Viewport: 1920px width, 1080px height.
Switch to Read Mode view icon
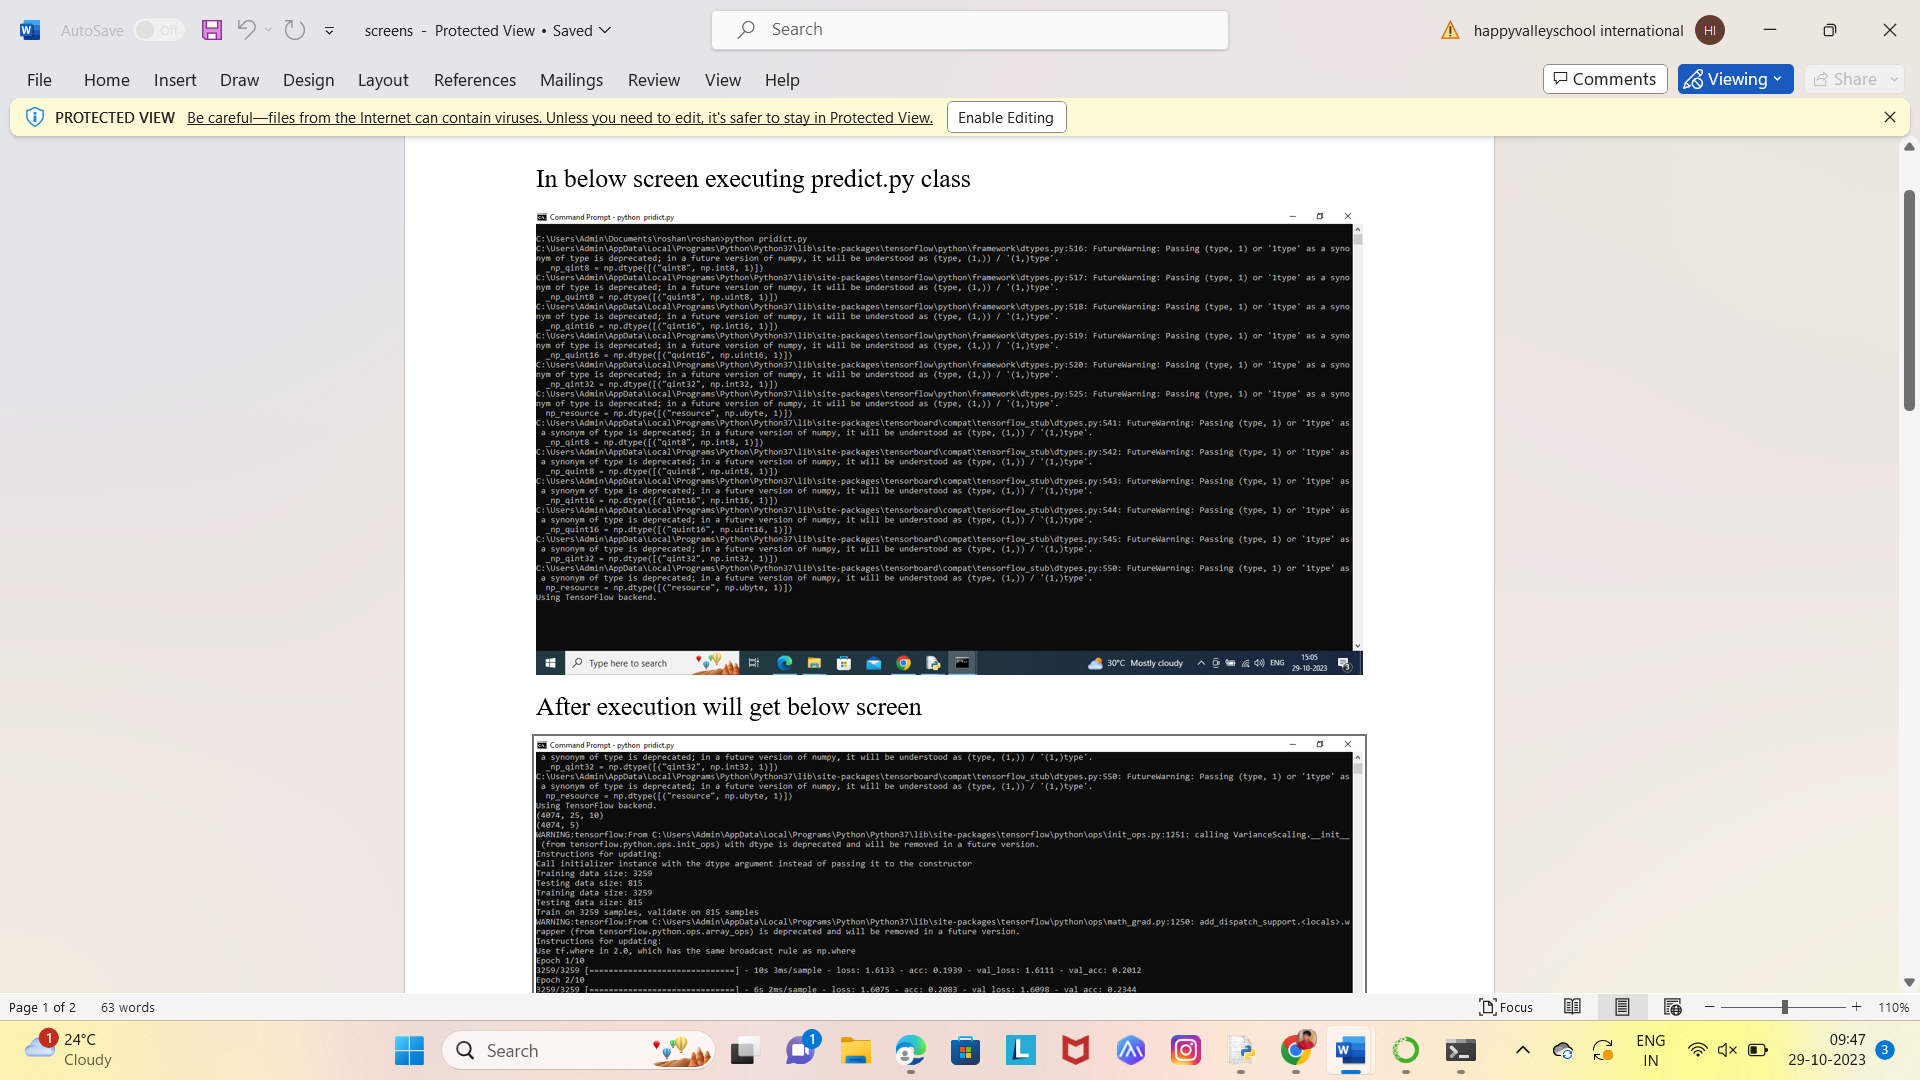[x=1572, y=1007]
